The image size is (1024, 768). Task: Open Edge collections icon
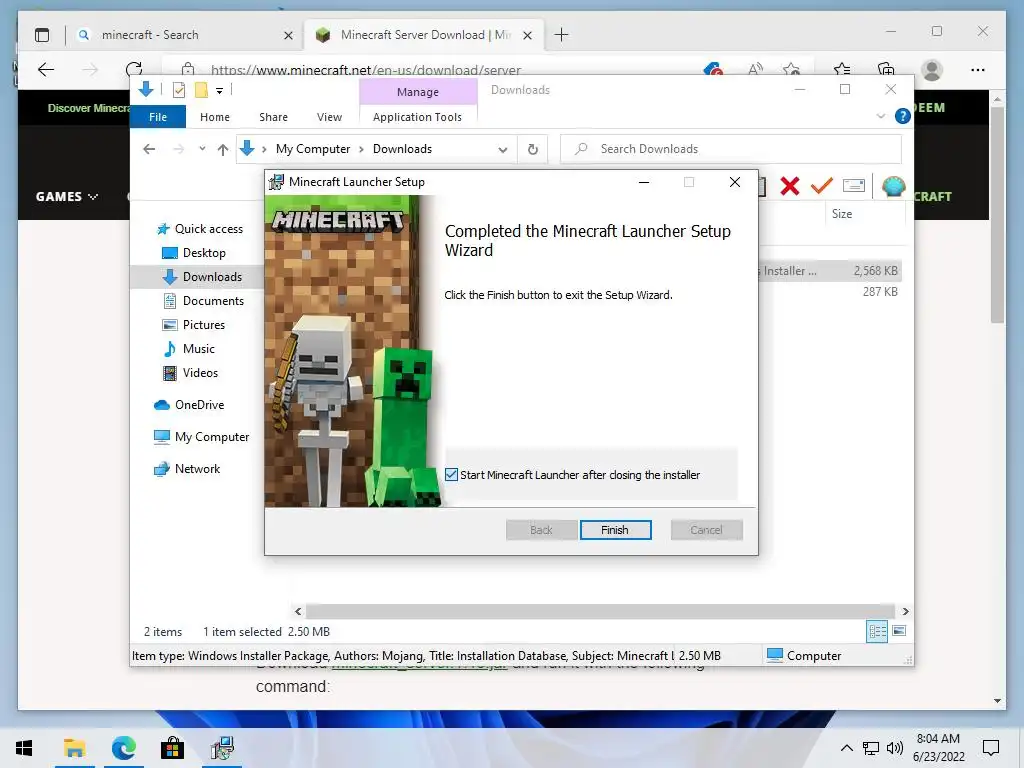886,69
